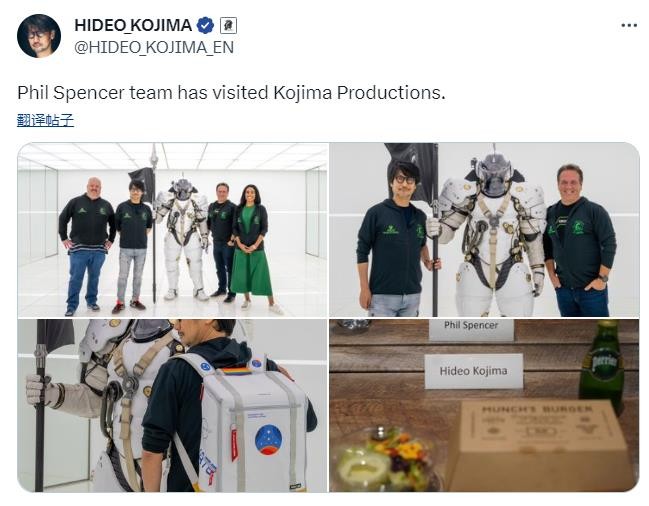Click the rainbow stripe on the backpack

pos(237,371)
